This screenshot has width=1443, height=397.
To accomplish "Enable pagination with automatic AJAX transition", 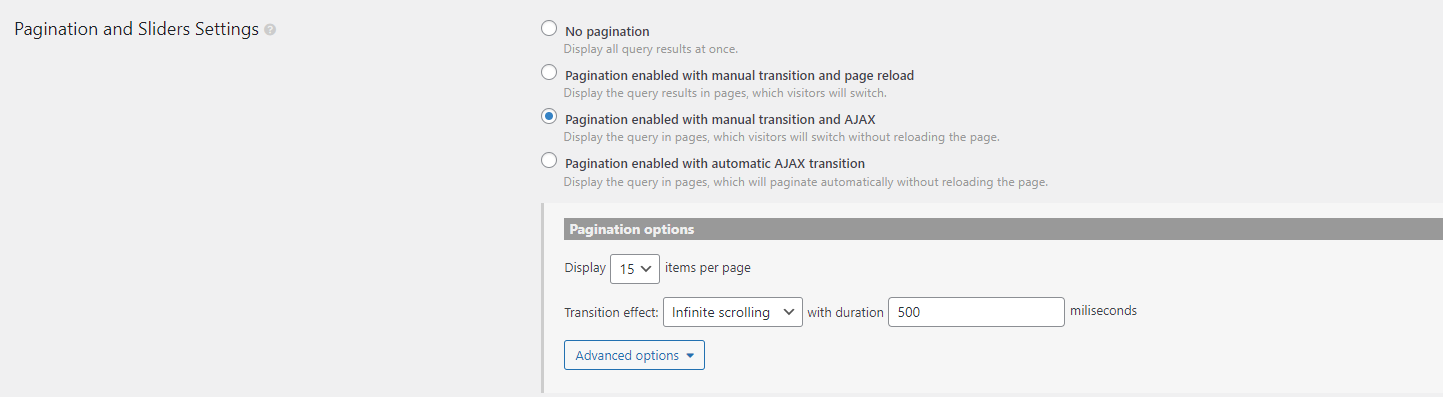I will tap(549, 161).
